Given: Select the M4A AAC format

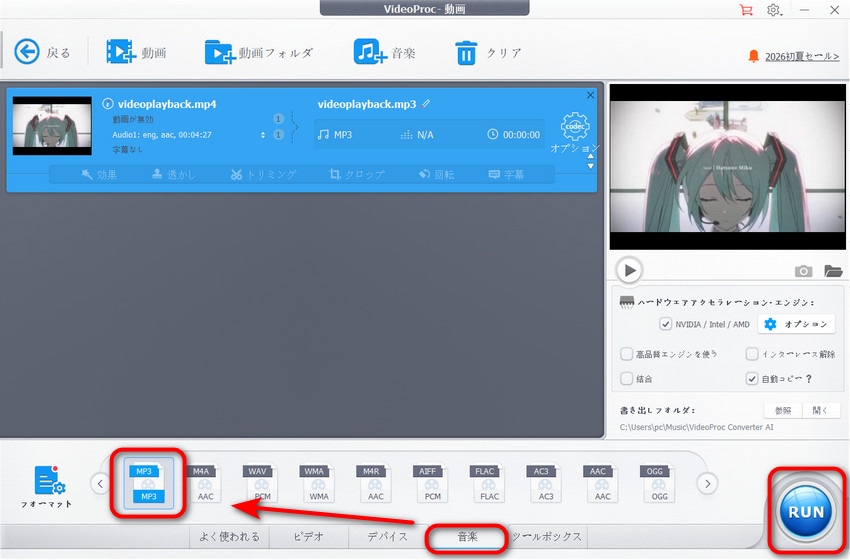Looking at the screenshot, I should click(x=205, y=482).
